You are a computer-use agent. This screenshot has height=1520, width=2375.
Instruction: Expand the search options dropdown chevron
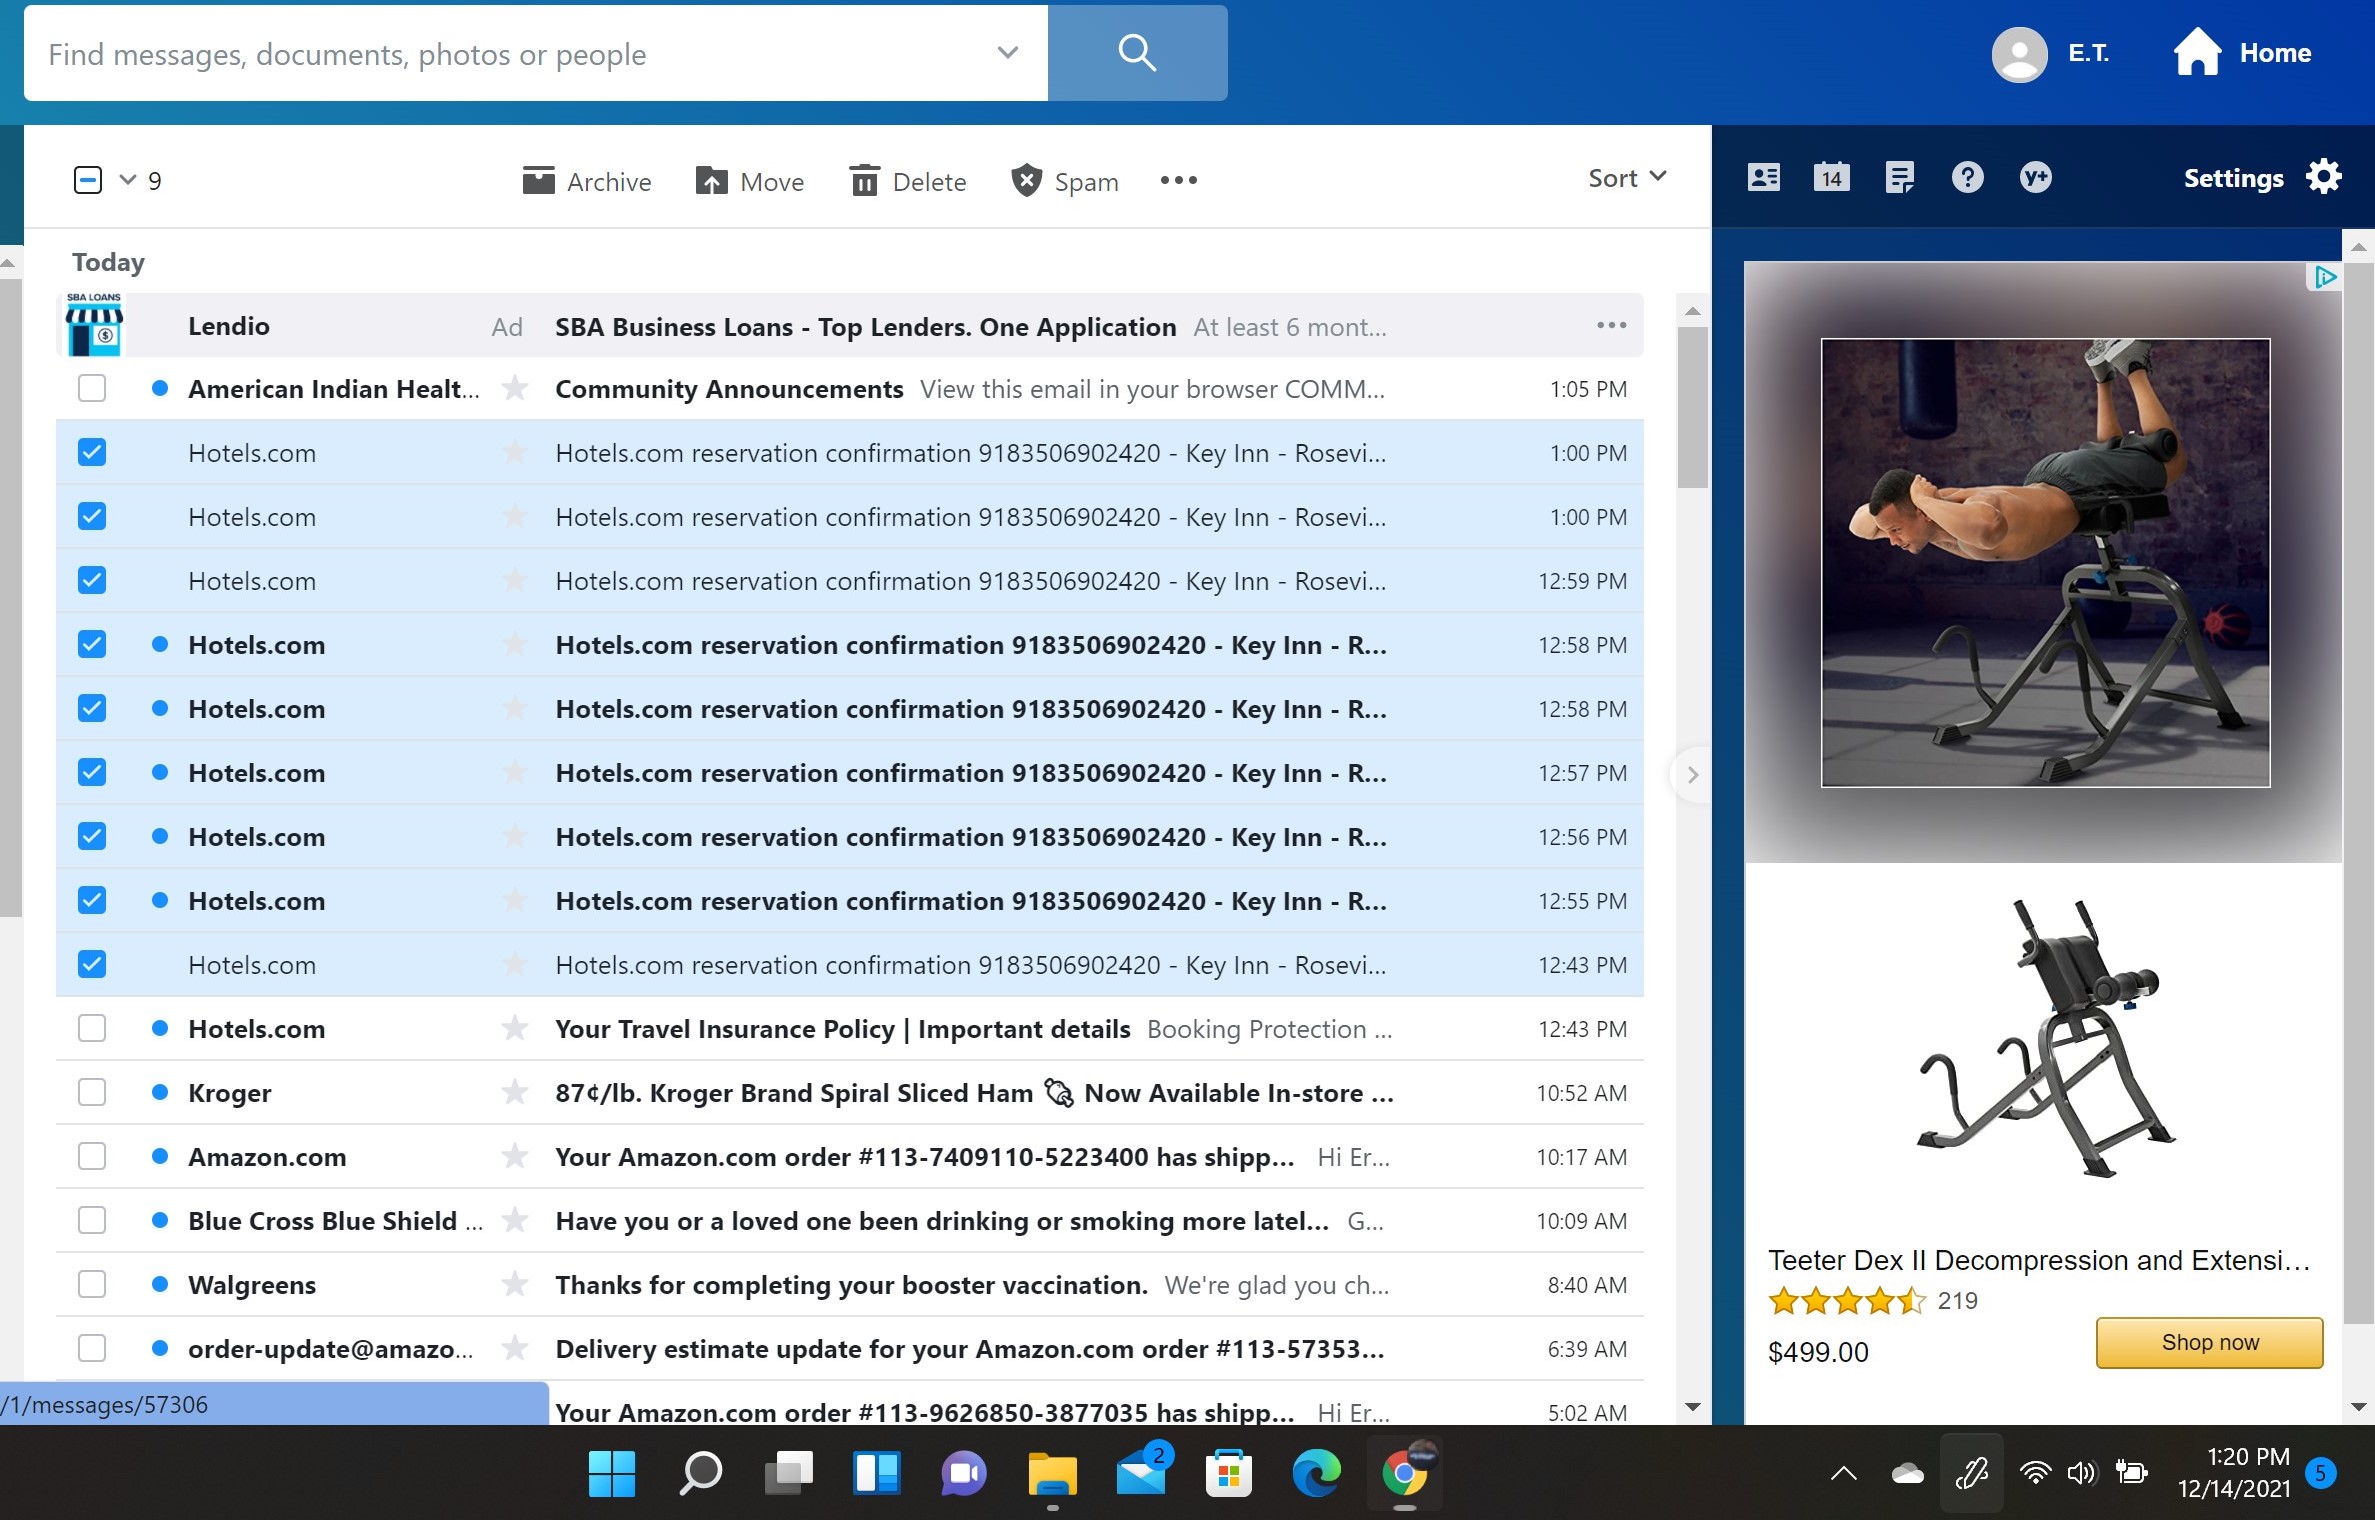[x=1007, y=52]
